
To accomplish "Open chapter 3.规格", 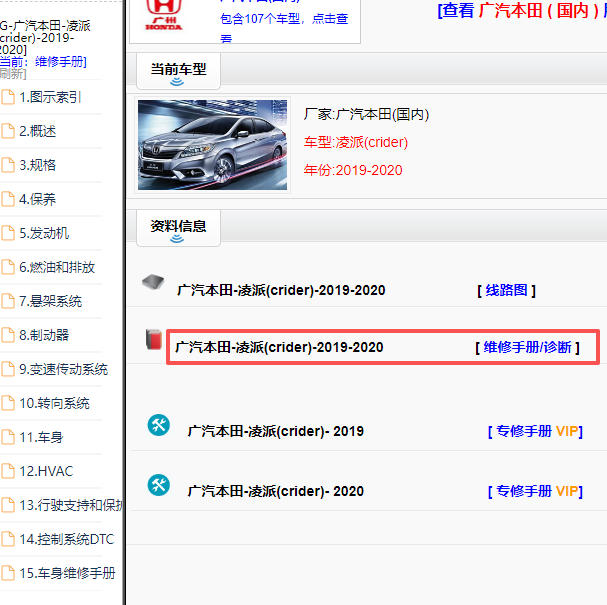I will 38,165.
